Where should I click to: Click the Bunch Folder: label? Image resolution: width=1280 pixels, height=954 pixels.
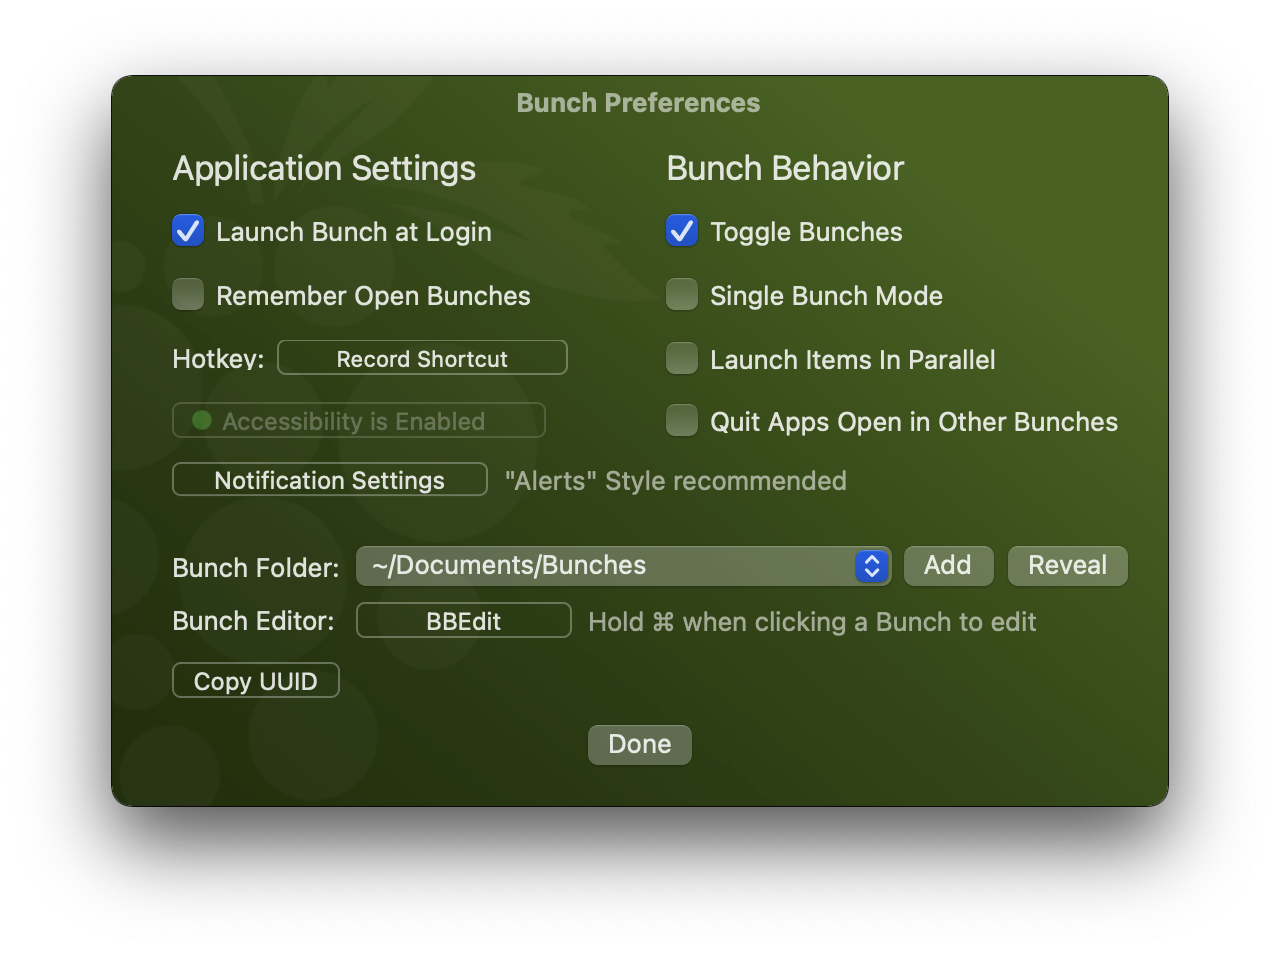256,568
